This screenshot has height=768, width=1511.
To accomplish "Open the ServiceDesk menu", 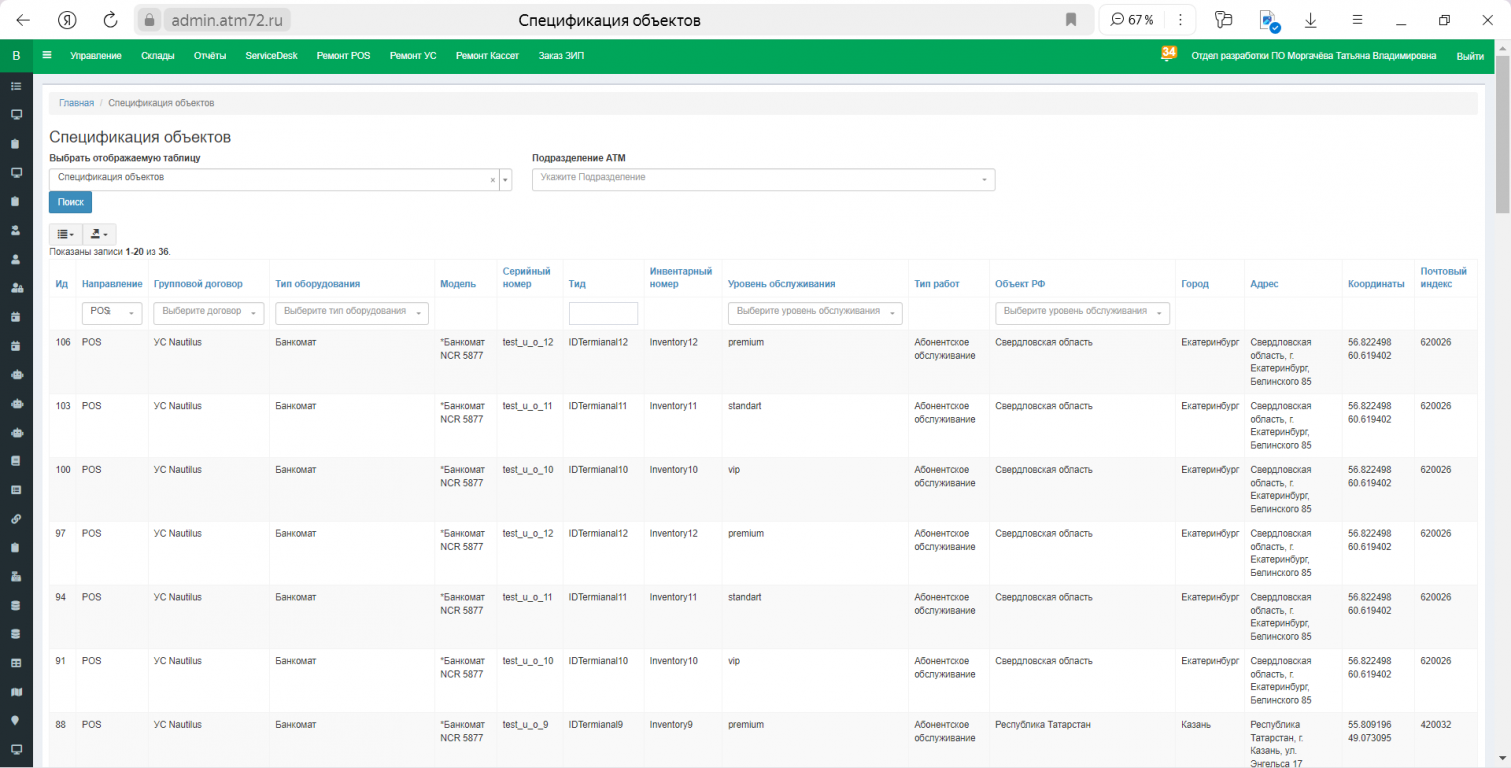I will [x=271, y=56].
